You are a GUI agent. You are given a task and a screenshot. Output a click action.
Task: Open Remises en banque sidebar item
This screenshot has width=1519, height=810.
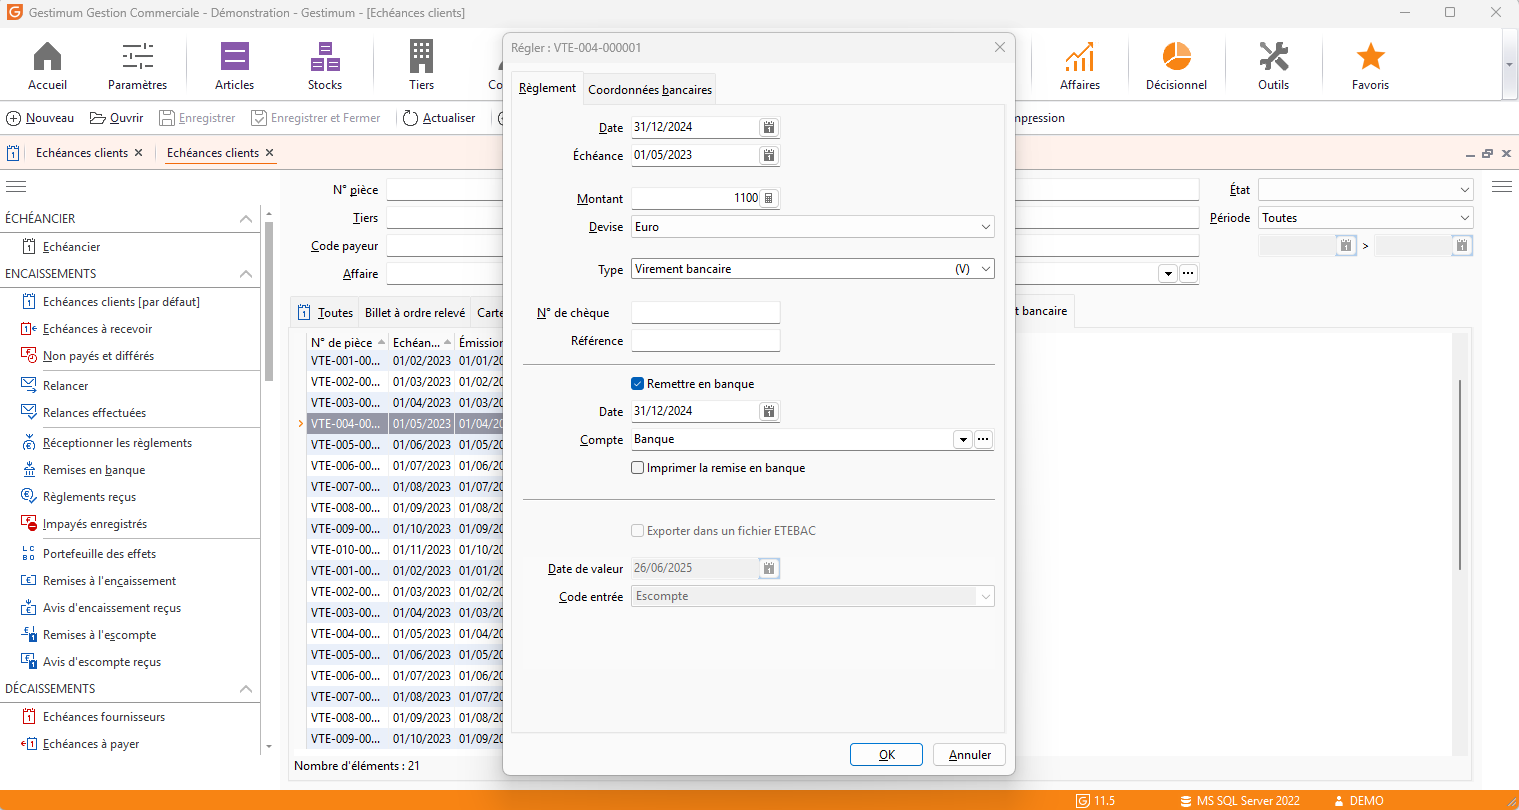point(94,470)
